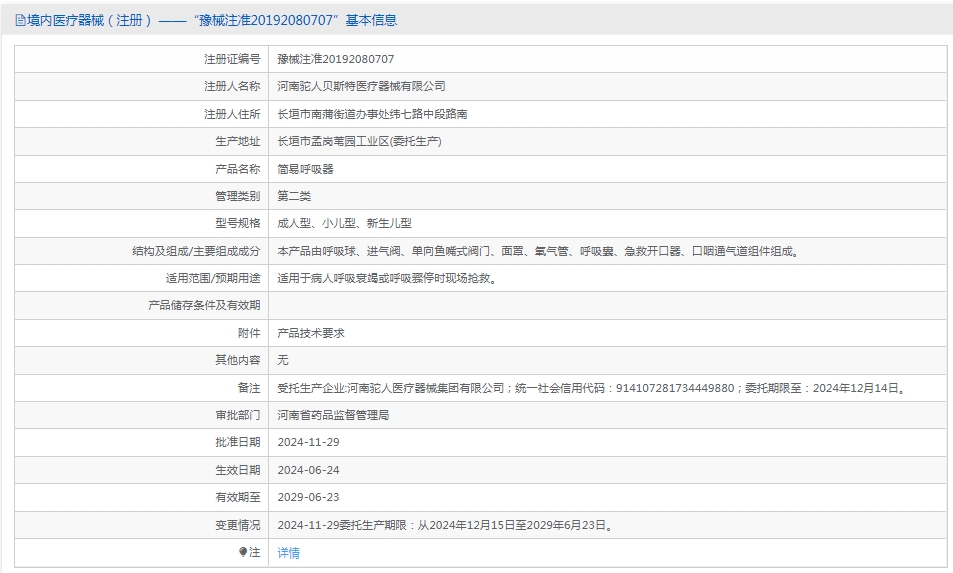This screenshot has height=573, width=953.
Task: Select approving department 河南省药品监督管理局
Action: point(333,415)
